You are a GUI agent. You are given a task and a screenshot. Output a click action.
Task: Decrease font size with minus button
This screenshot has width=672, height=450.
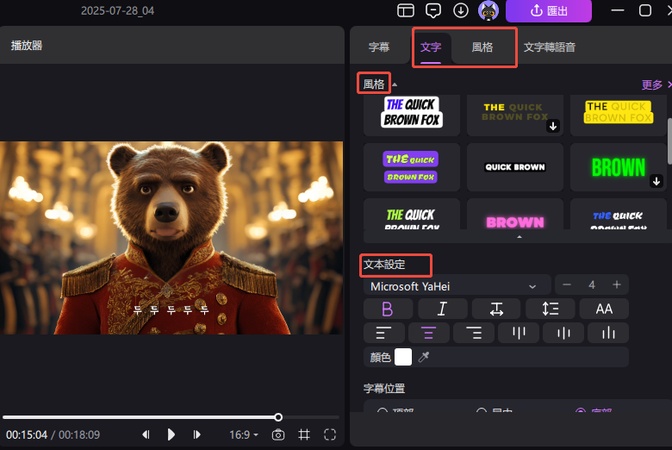[x=567, y=285]
